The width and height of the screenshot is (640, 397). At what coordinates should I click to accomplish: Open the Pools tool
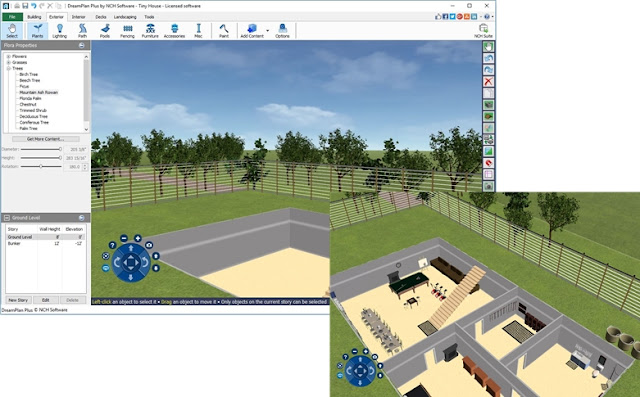click(x=105, y=31)
